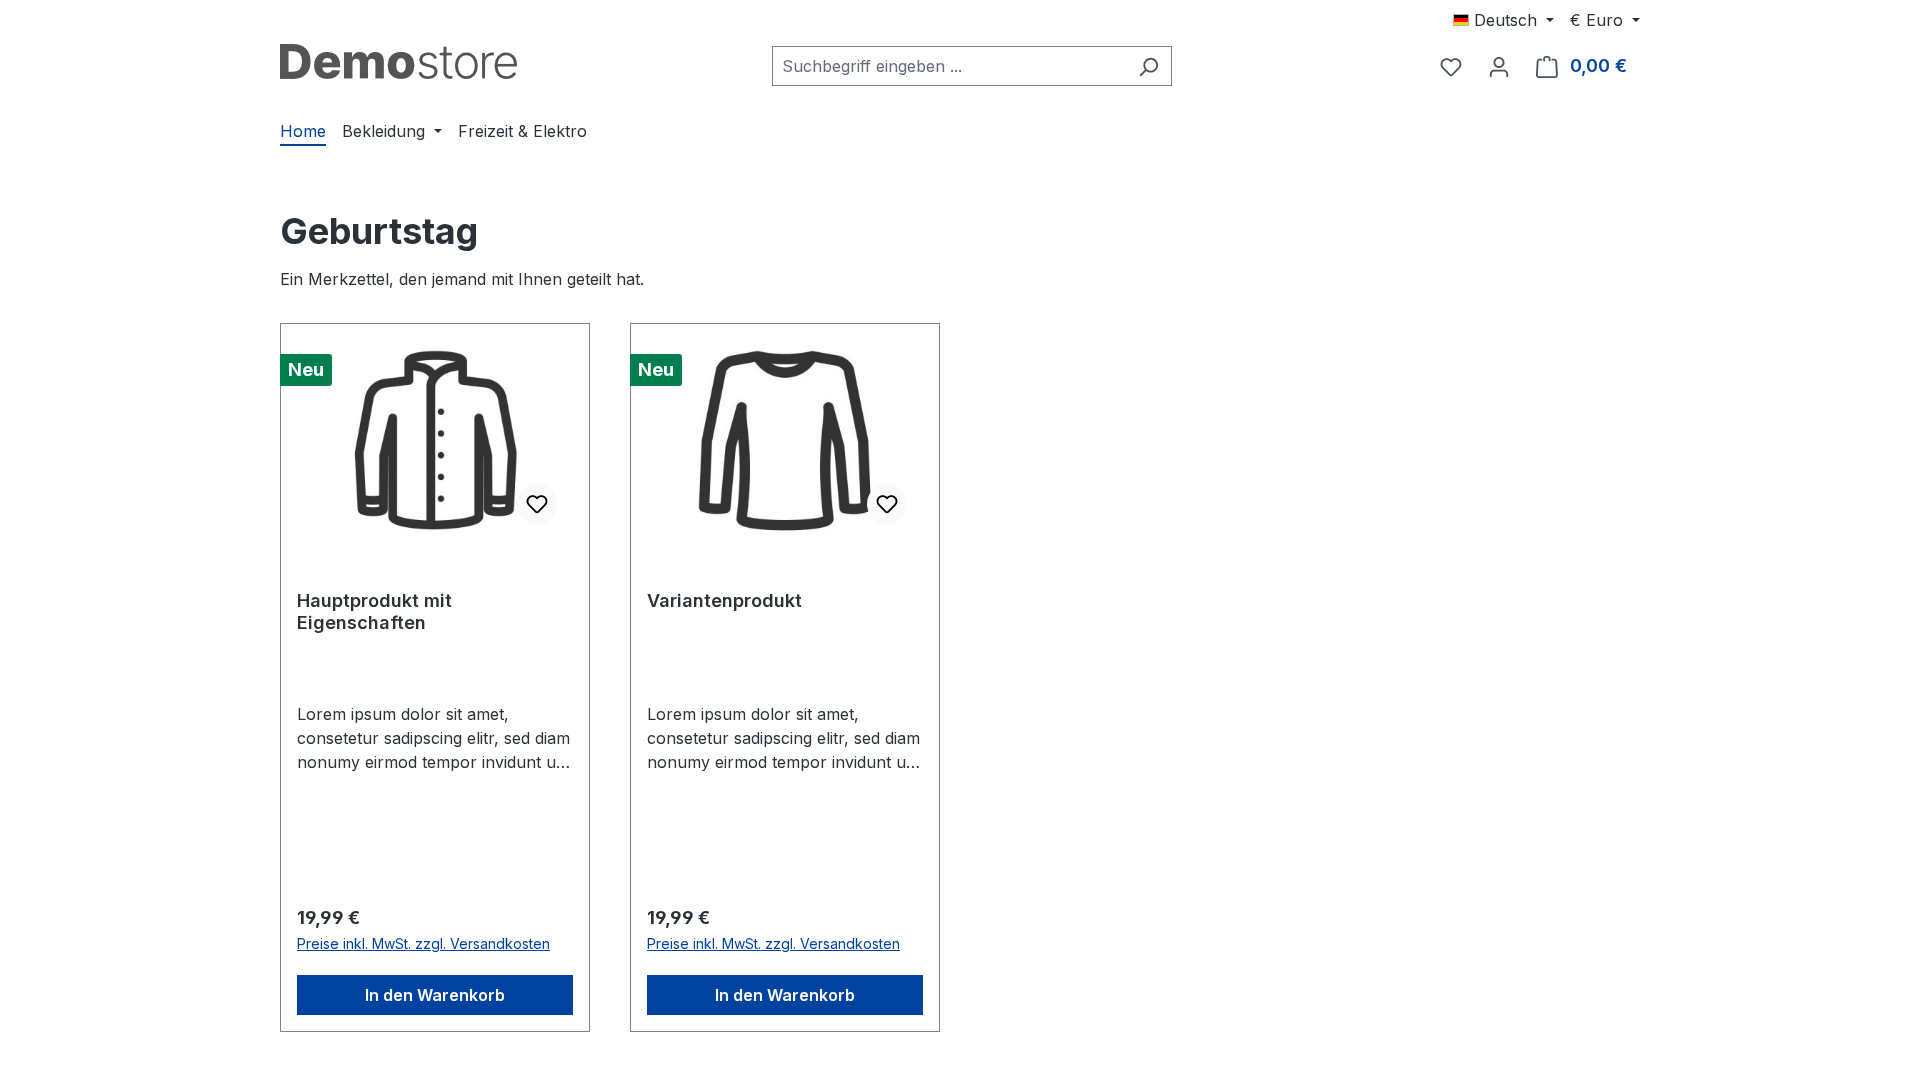The width and height of the screenshot is (1920, 1080).
Task: Open the shopping cart bag icon
Action: pos(1547,67)
